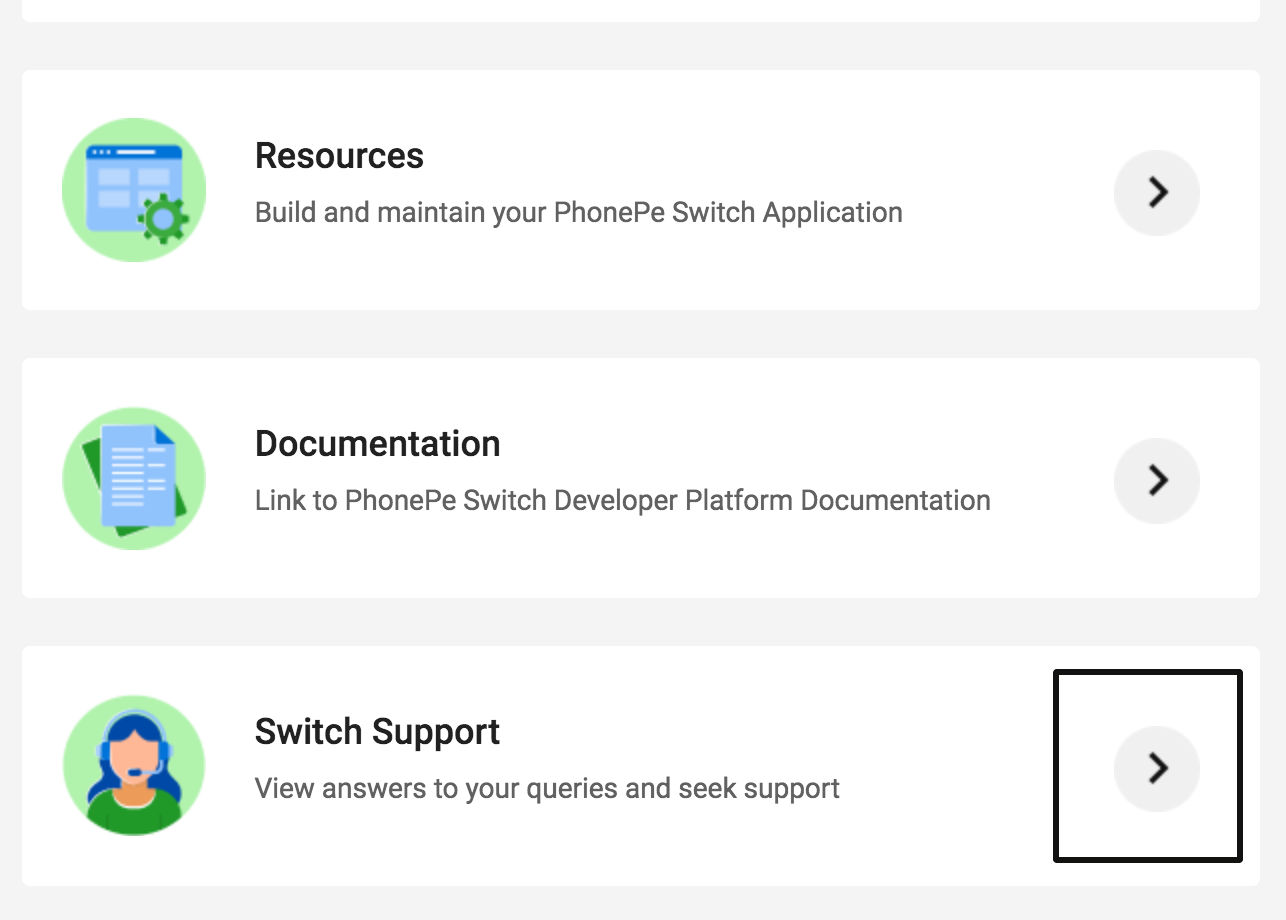Viewport: 1286px width, 920px height.
Task: Select the Resources heading
Action: point(339,156)
